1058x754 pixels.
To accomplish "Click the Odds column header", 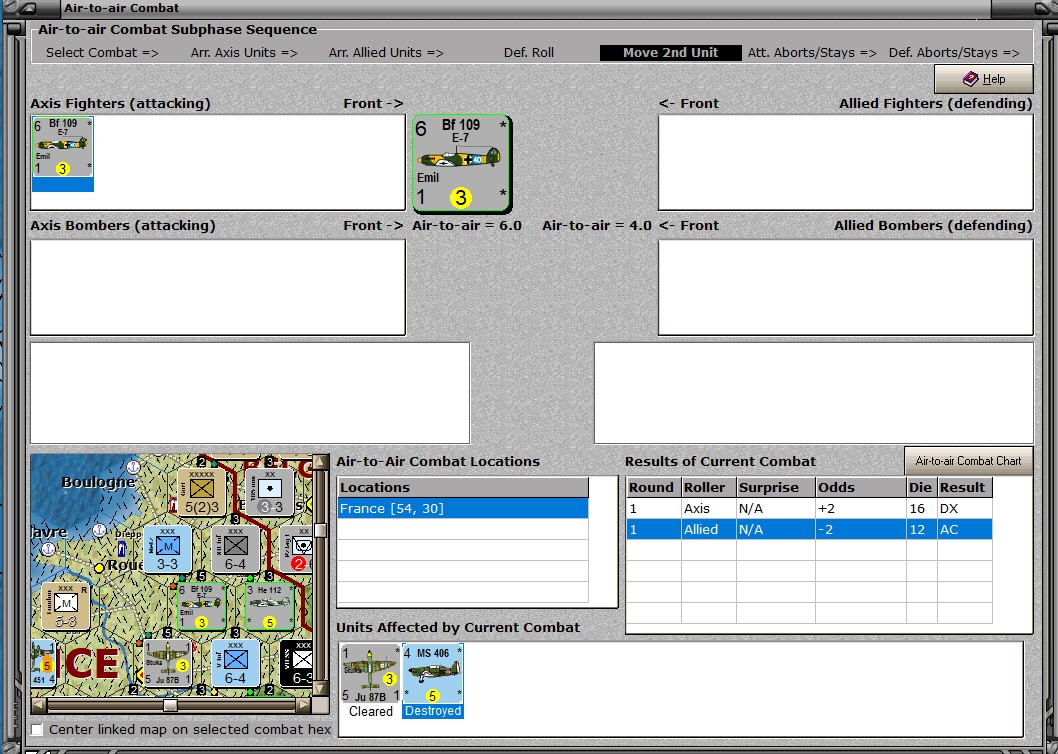I will [x=860, y=487].
